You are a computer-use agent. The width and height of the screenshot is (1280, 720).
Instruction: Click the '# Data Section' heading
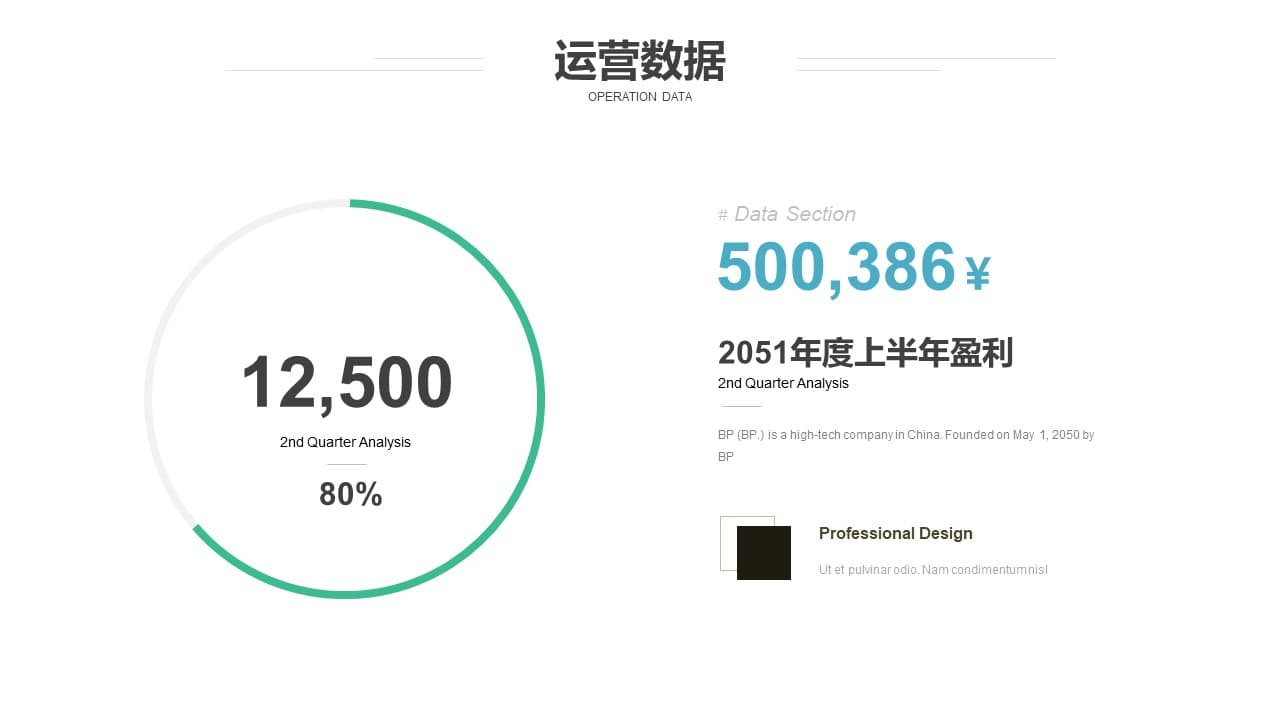pos(787,214)
